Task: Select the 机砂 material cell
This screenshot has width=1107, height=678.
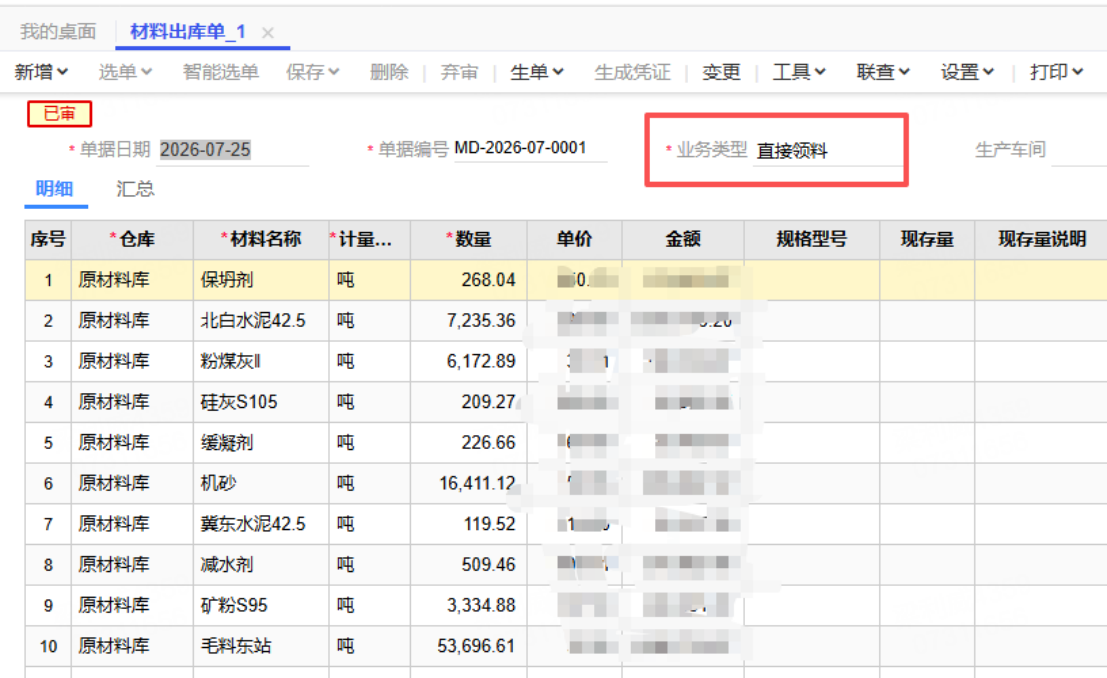Action: coord(261,484)
